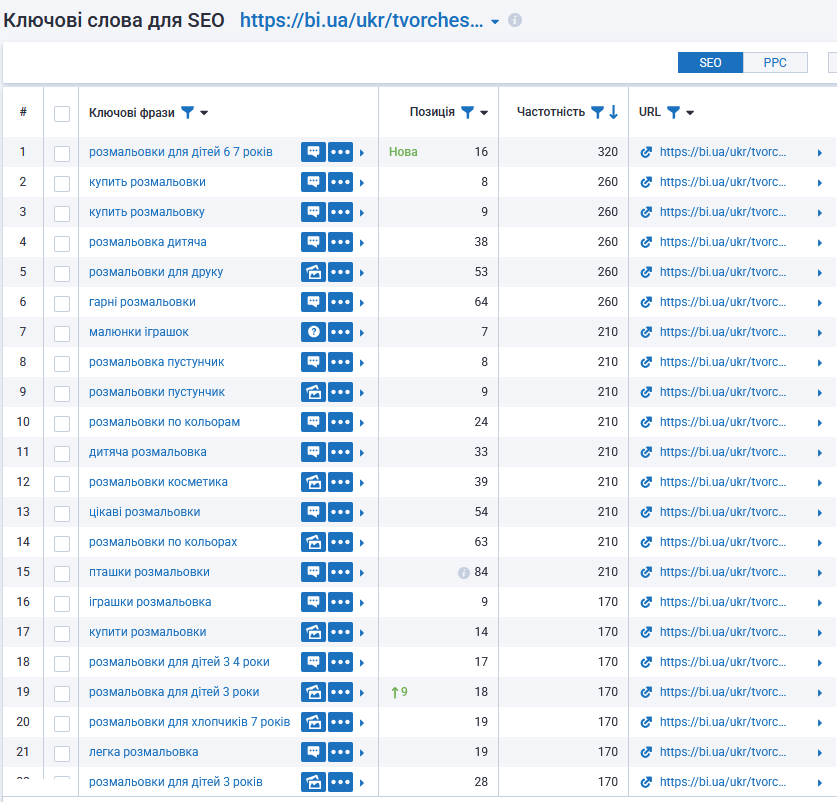Tick the select-all checkbox in table header
Screen dimensions: 837x802
pyautogui.click(x=62, y=114)
